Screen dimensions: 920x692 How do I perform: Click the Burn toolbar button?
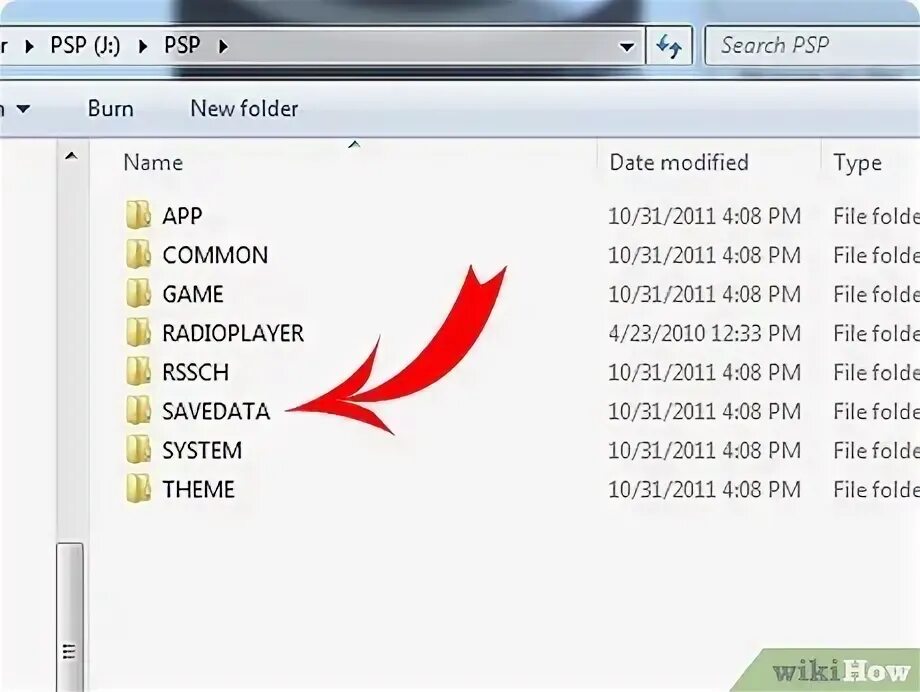point(110,109)
